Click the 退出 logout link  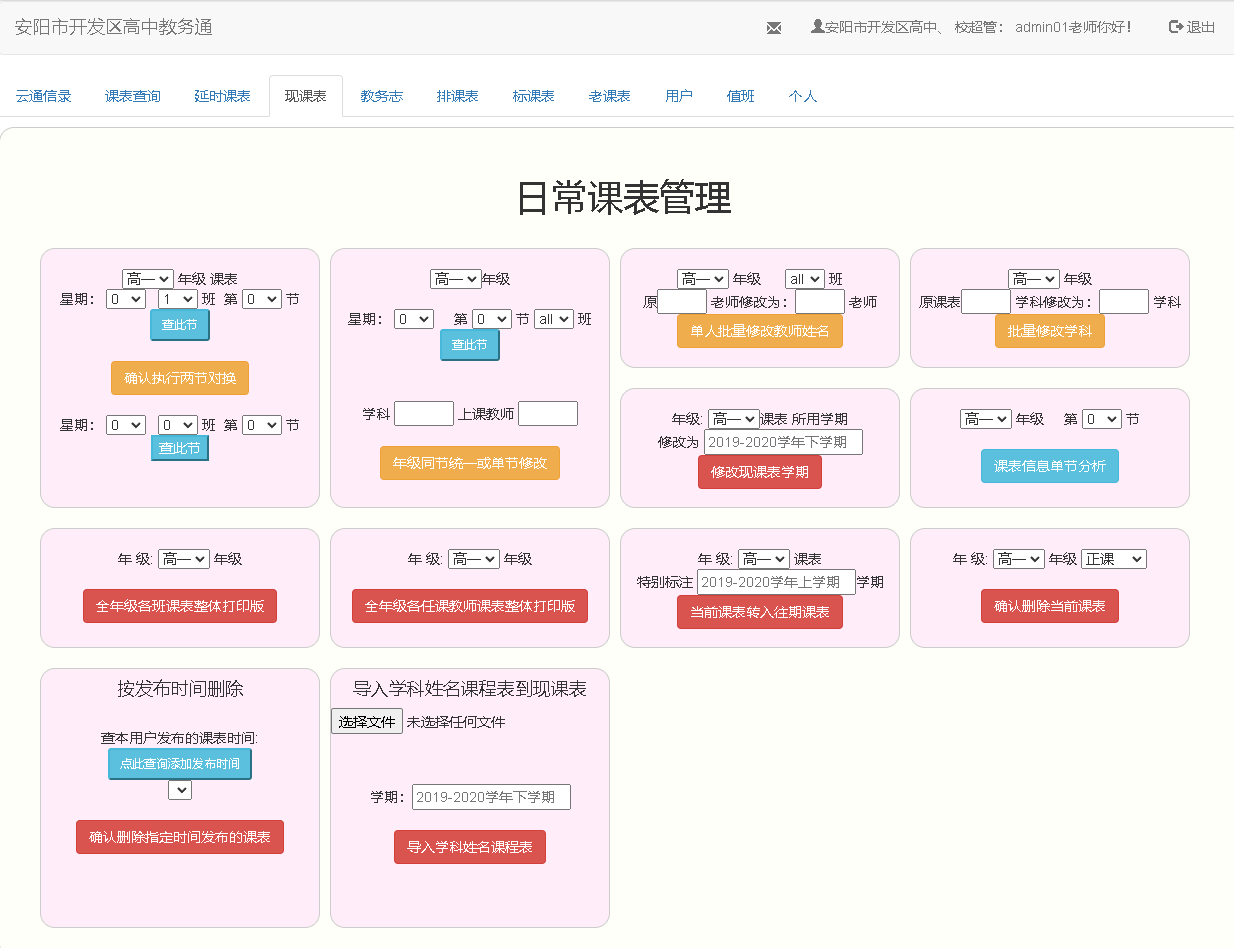coord(1192,27)
